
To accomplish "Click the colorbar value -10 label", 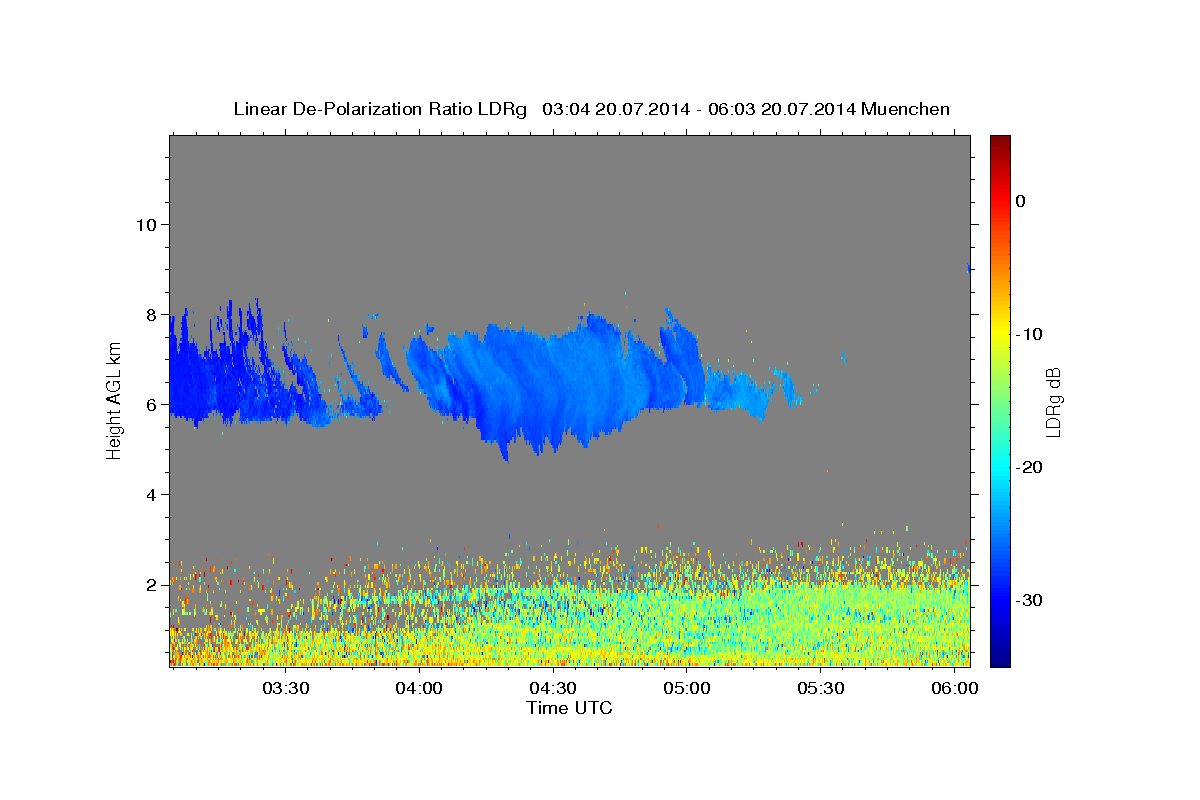I will pos(1031,334).
